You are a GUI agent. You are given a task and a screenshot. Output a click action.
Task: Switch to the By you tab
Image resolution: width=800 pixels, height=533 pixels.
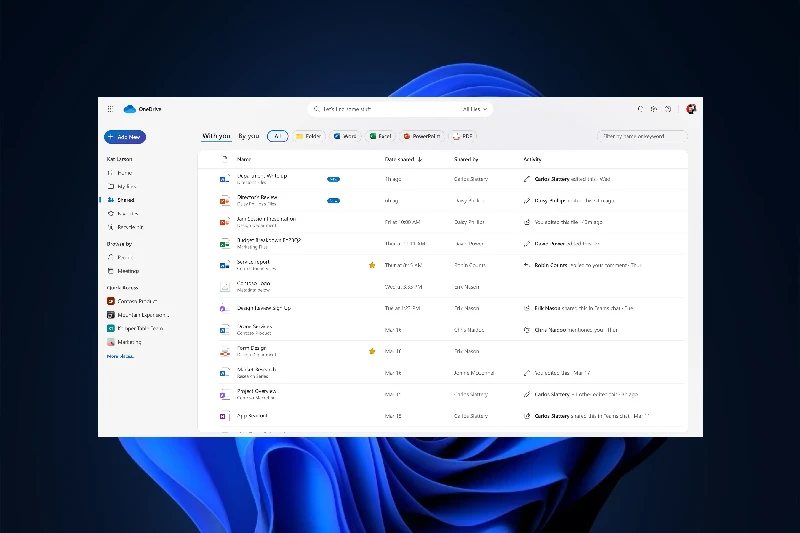click(248, 136)
